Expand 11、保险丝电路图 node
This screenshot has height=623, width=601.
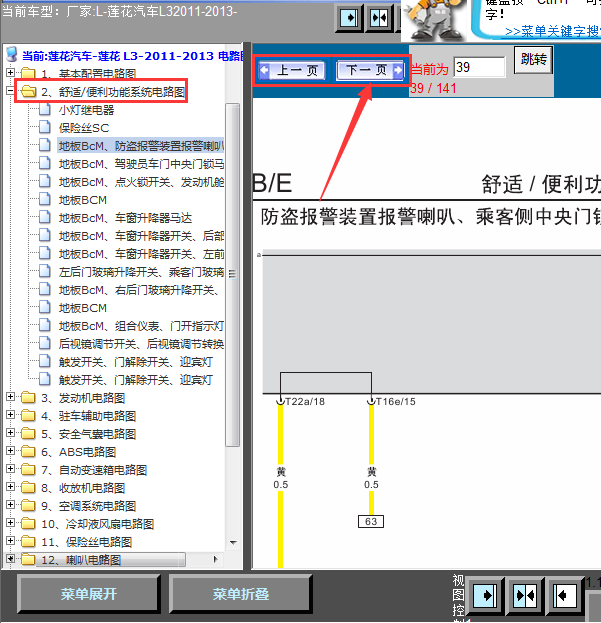click(x=10, y=541)
